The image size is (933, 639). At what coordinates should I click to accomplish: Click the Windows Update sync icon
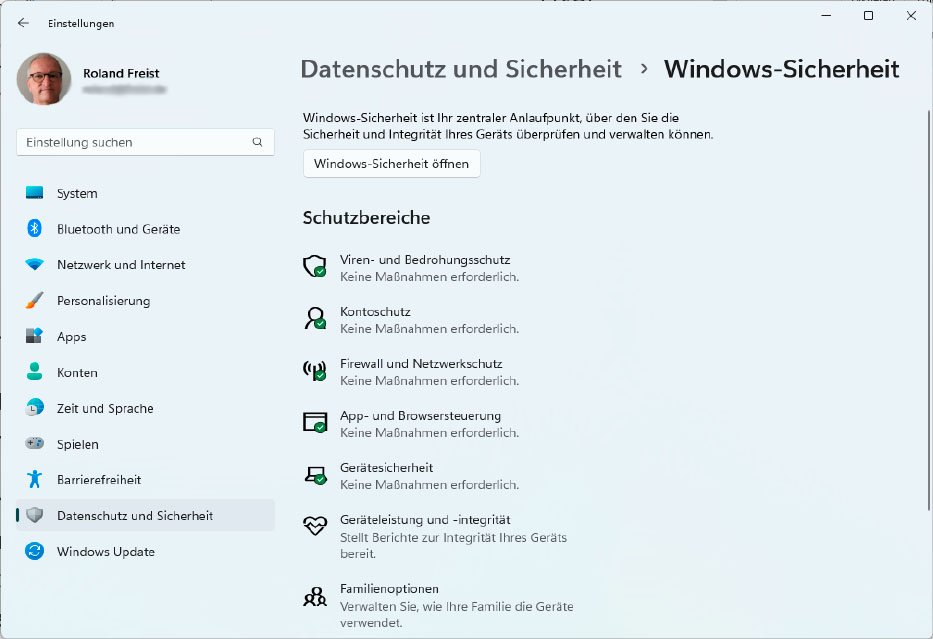tap(35, 551)
